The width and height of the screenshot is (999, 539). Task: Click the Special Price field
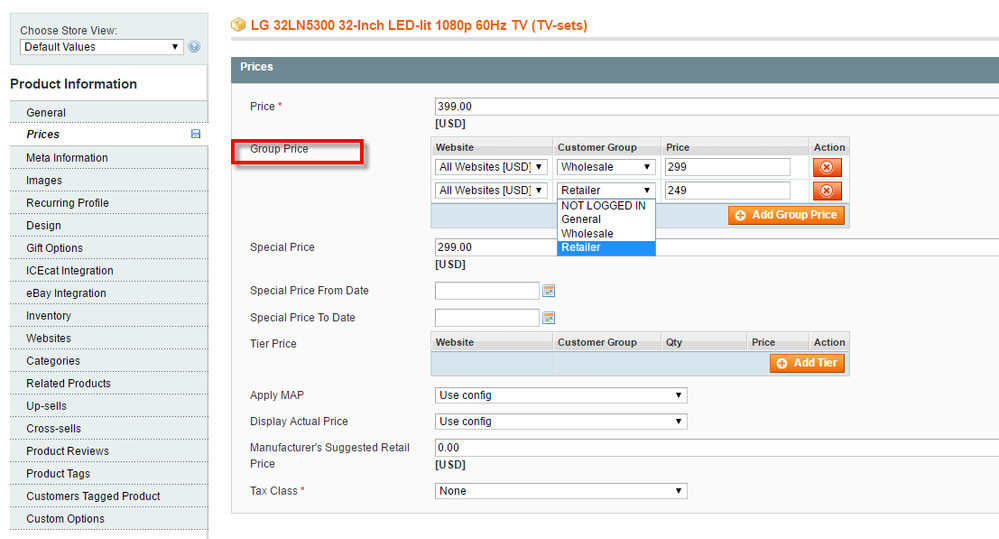[717, 247]
